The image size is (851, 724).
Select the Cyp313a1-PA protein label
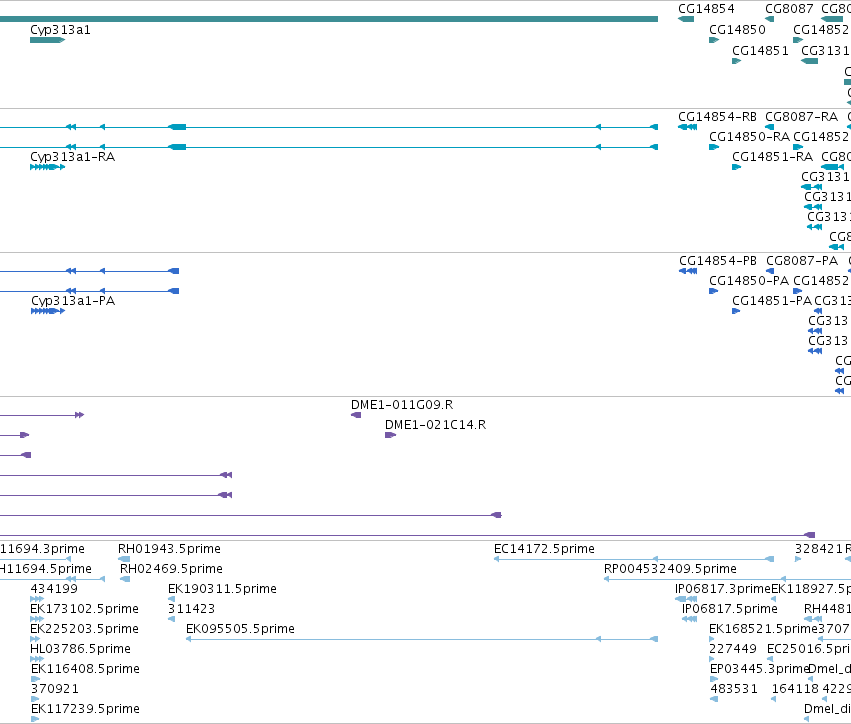point(73,301)
